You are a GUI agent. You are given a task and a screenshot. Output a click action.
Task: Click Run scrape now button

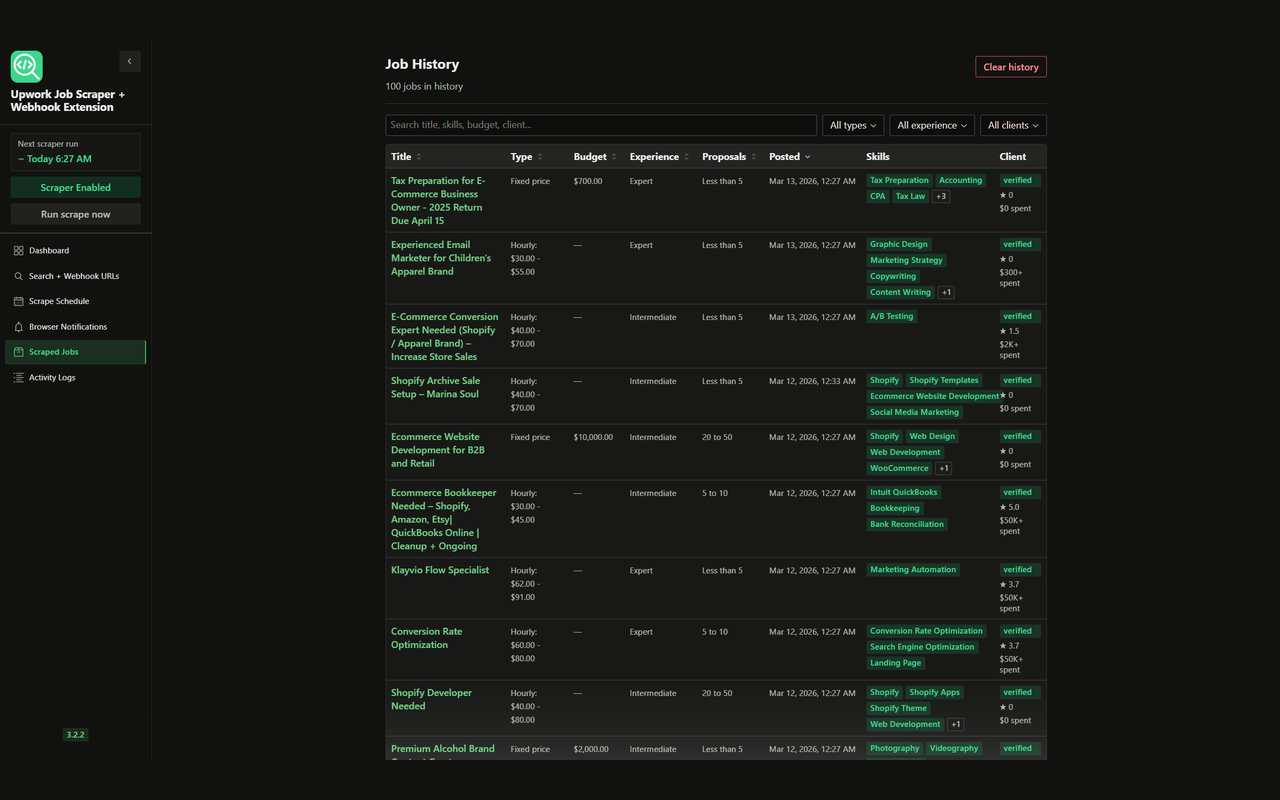click(76, 214)
